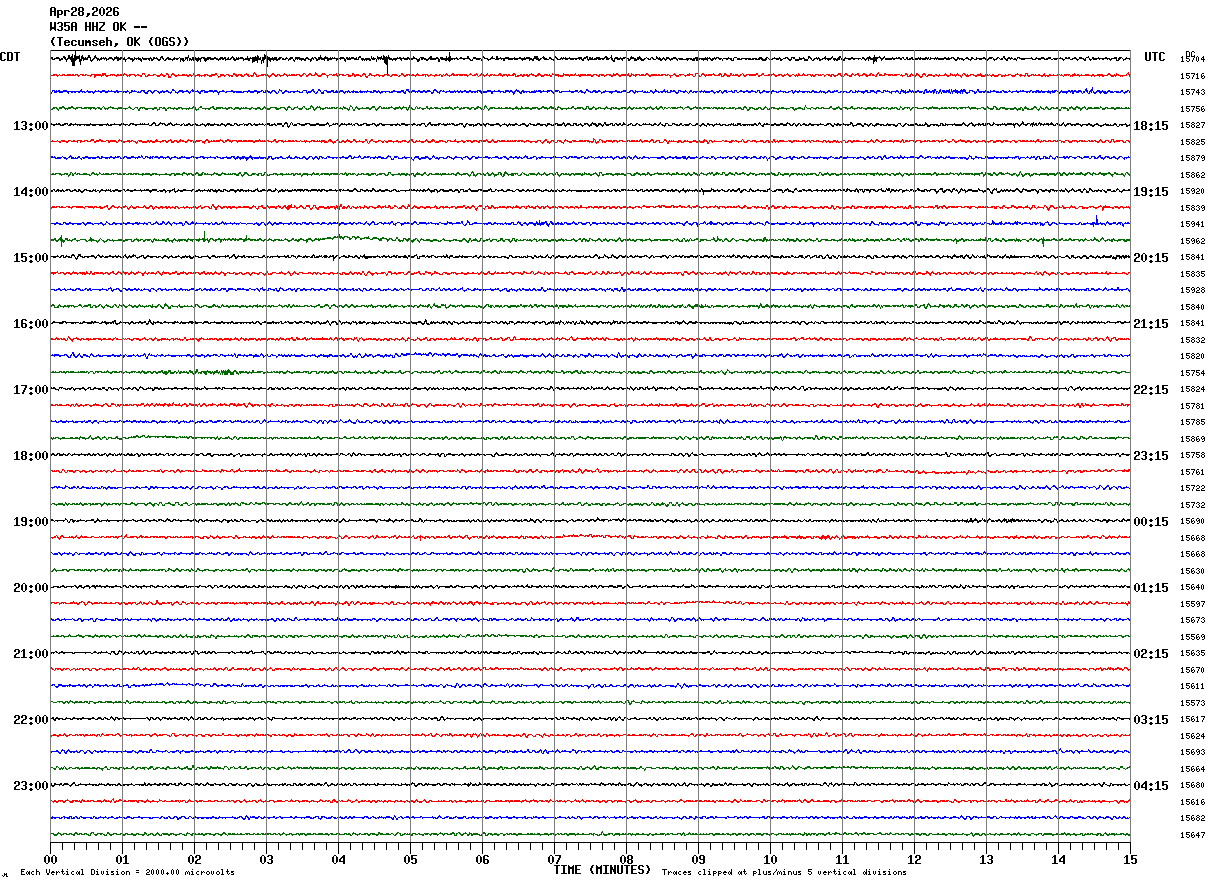This screenshot has width=1210, height=886.
Task: Click the 18:15 UTC time label
Action: click(1151, 126)
